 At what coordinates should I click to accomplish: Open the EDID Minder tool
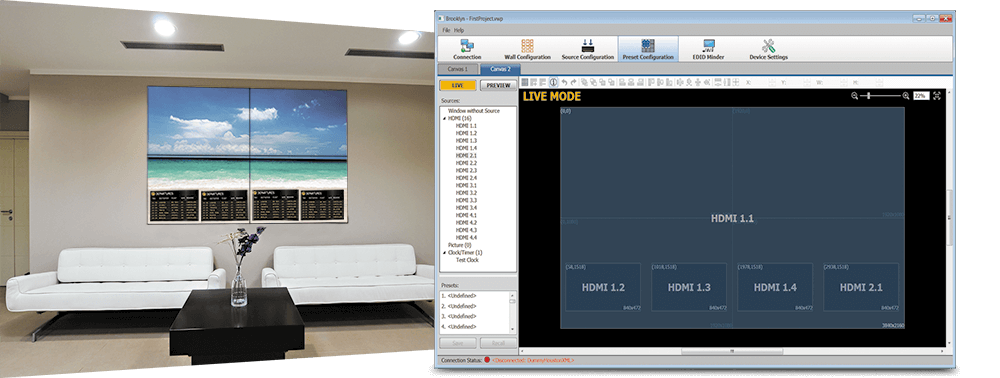708,49
